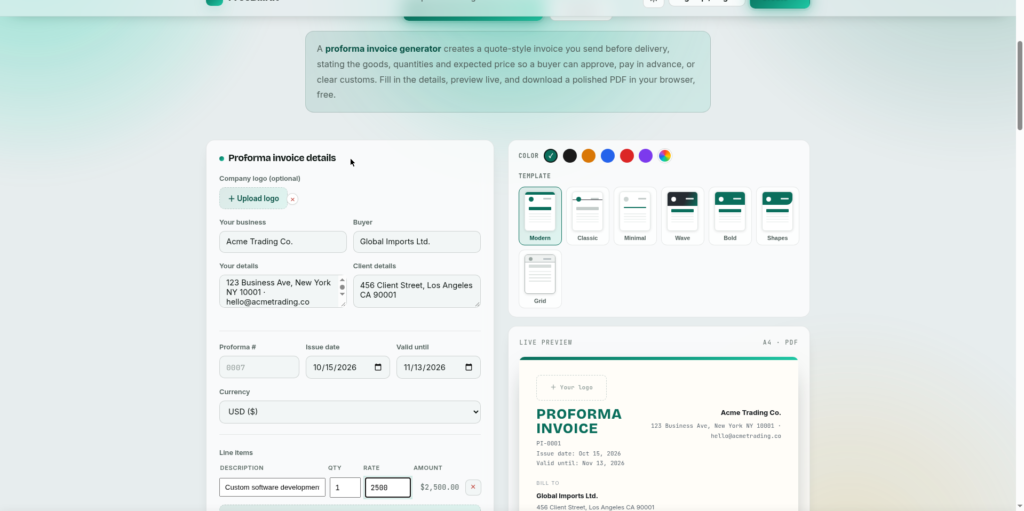
Task: Click the 'Line items' section label
Action: (236, 453)
